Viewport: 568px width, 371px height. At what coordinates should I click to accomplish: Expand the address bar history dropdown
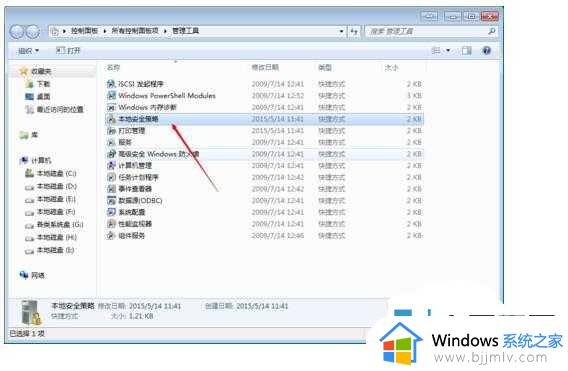[x=341, y=32]
